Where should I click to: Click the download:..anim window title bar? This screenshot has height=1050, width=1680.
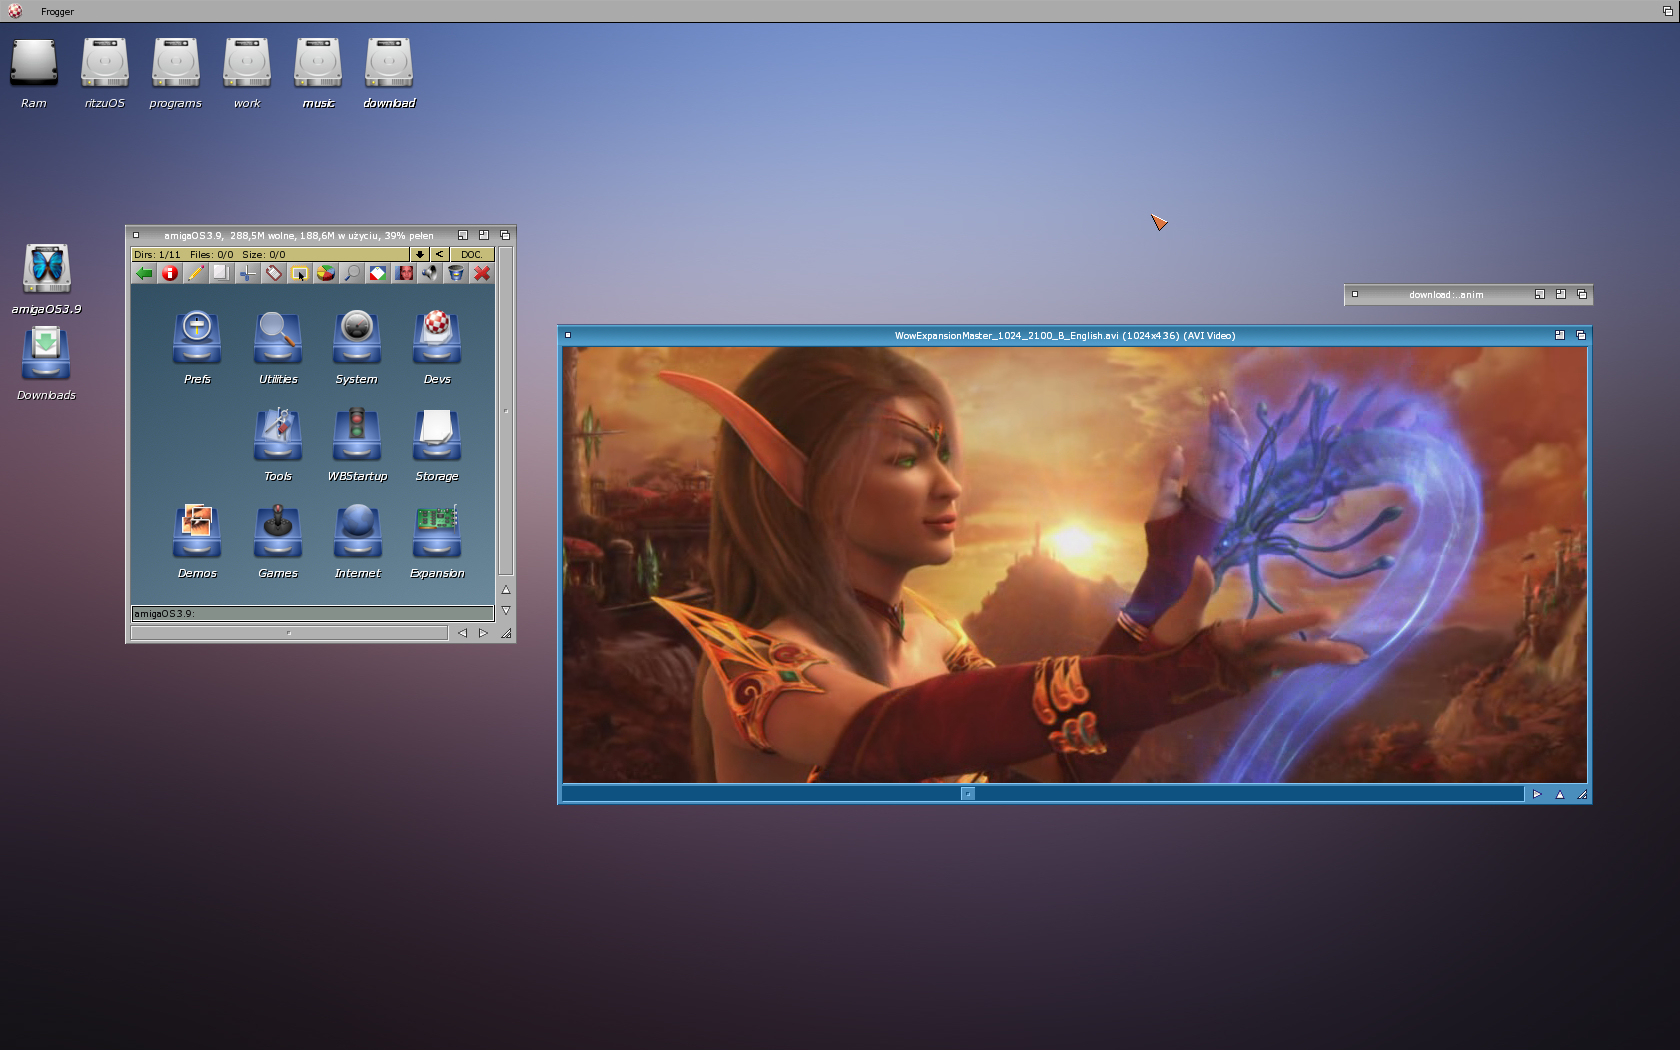click(x=1446, y=294)
